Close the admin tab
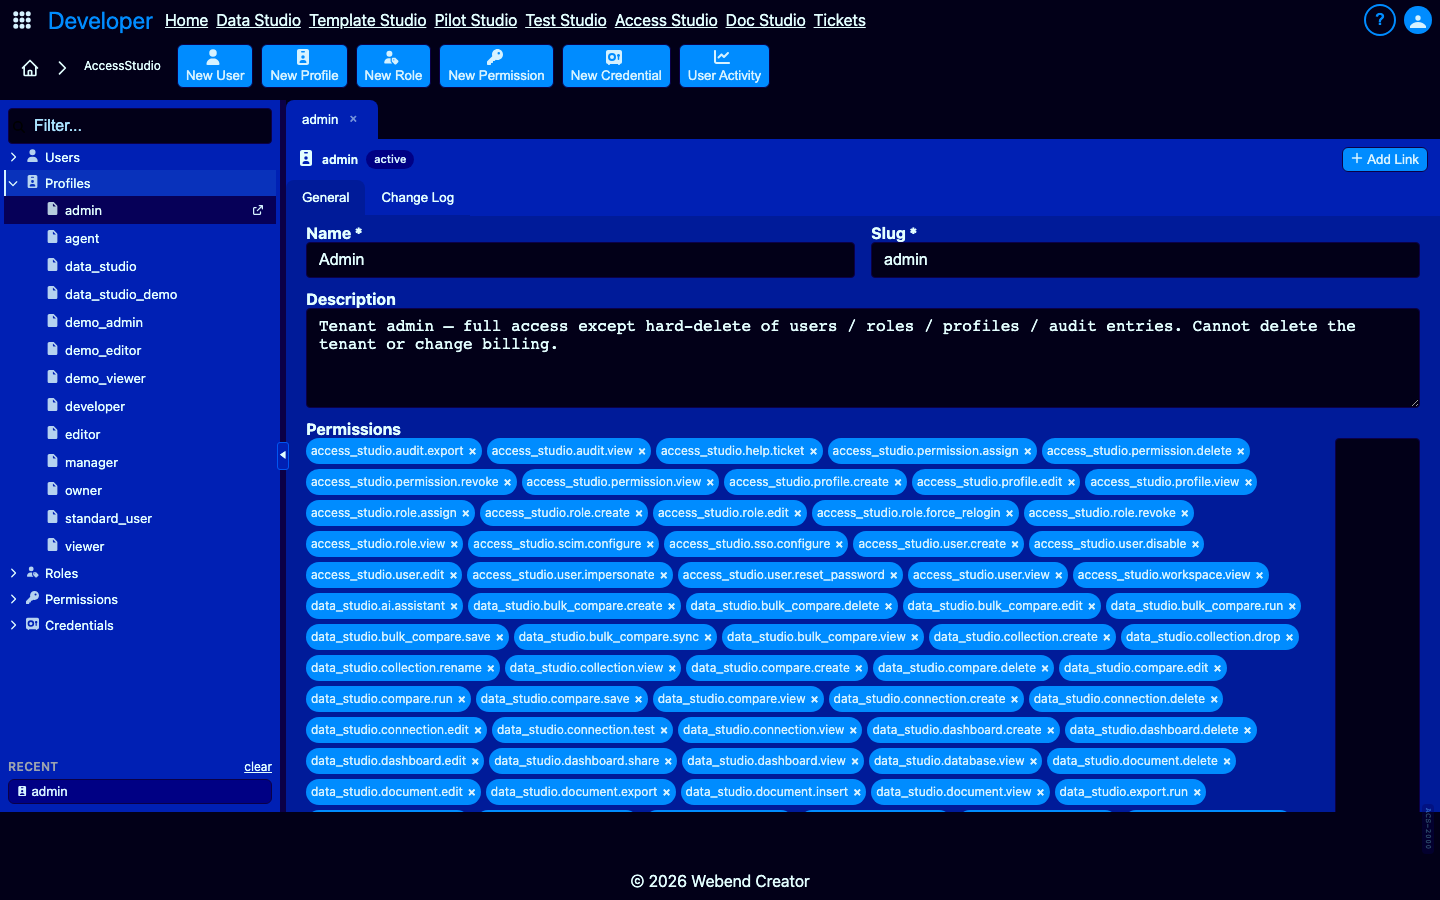This screenshot has height=900, width=1440. coord(353,119)
